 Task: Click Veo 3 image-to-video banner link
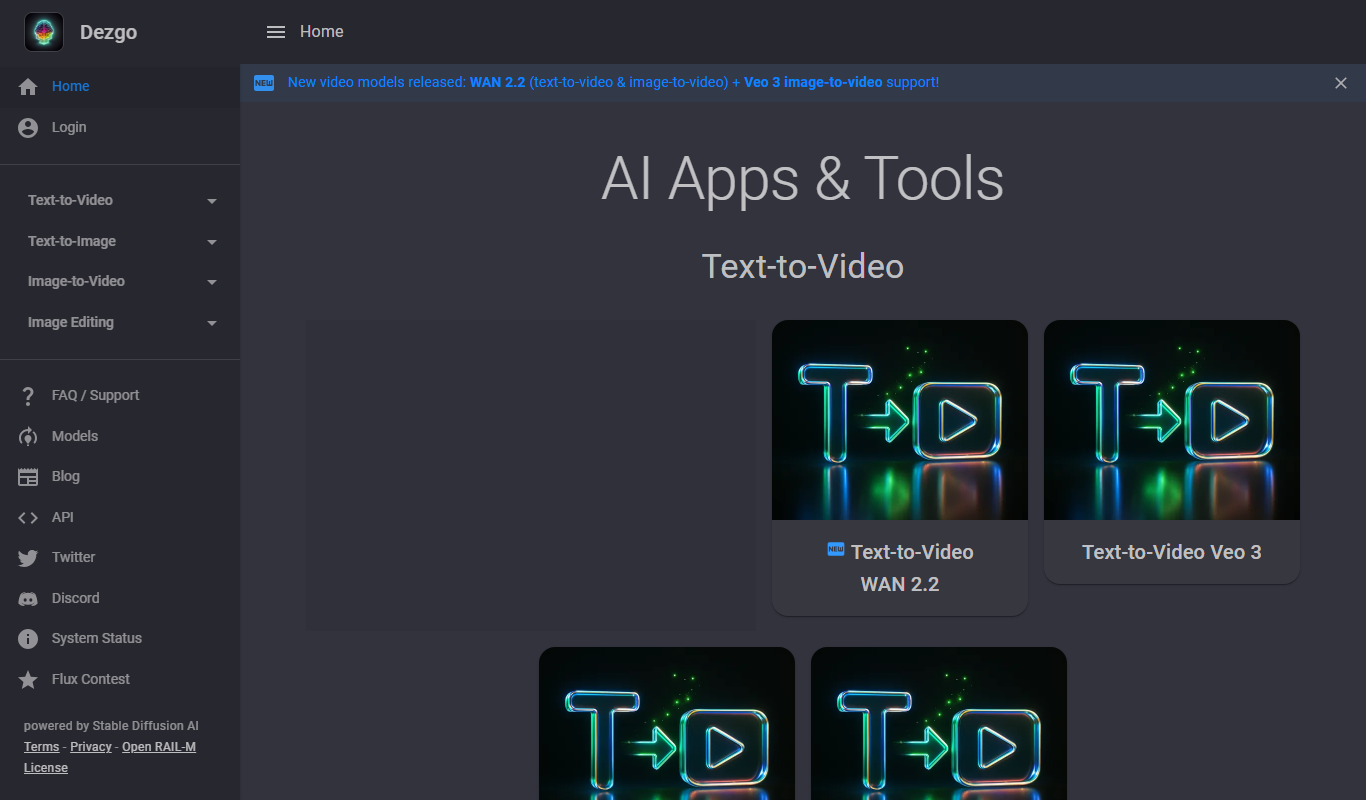(813, 82)
